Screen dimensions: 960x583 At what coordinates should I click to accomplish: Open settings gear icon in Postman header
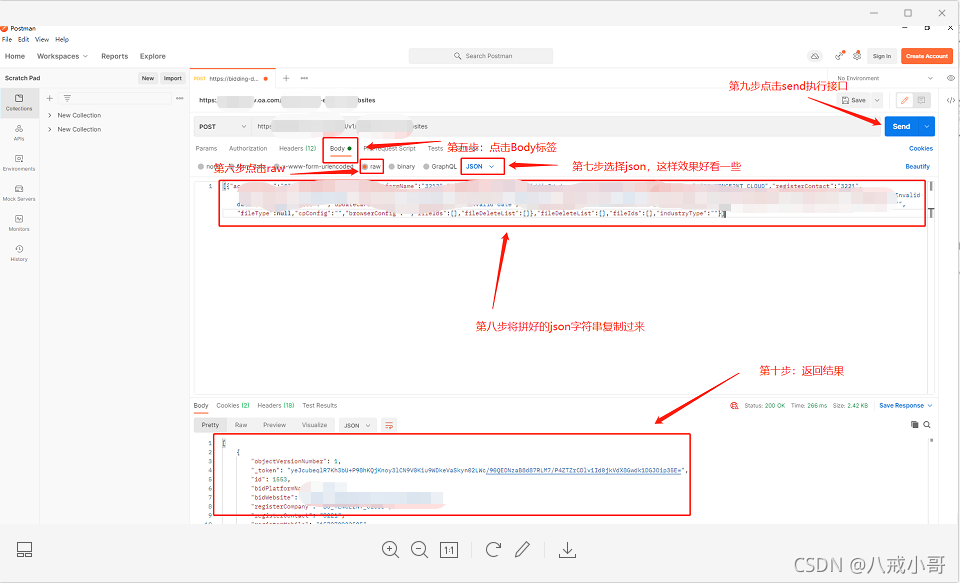[x=857, y=56]
